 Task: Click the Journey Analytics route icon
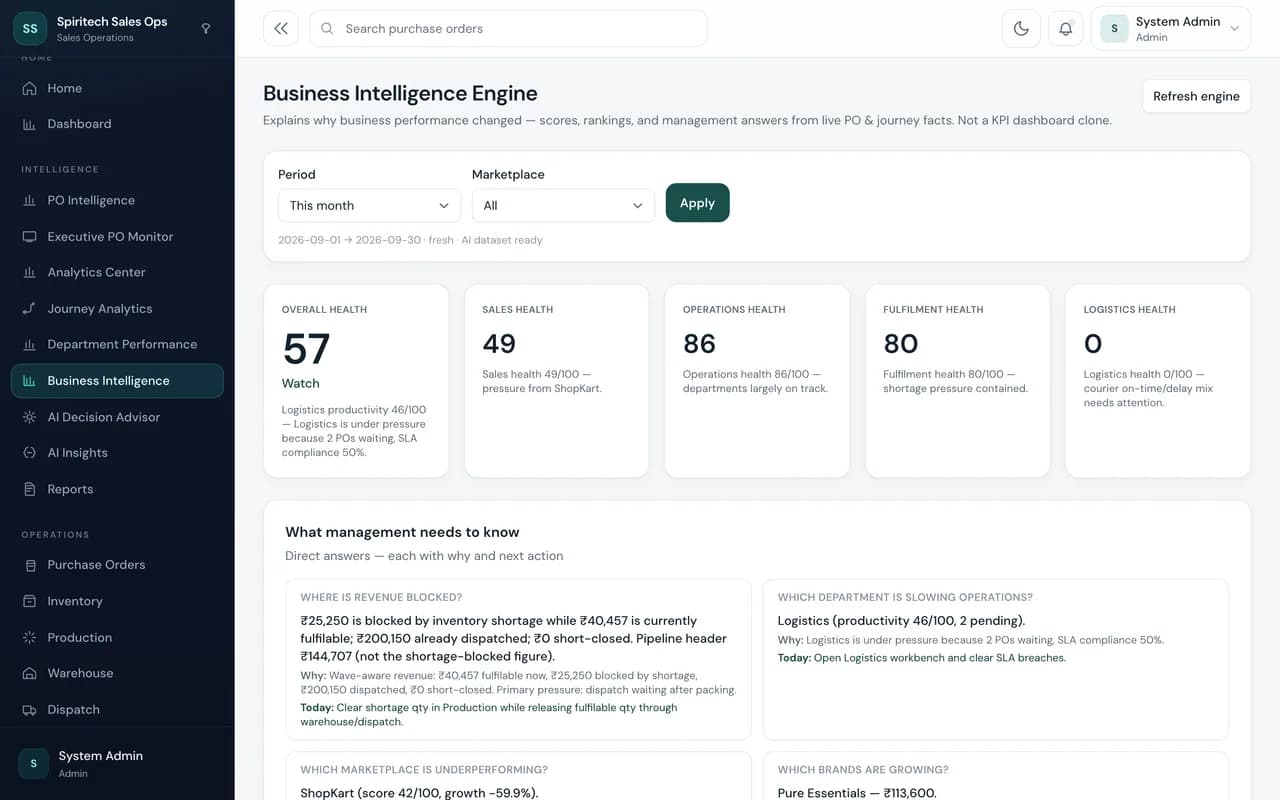pos(29,309)
